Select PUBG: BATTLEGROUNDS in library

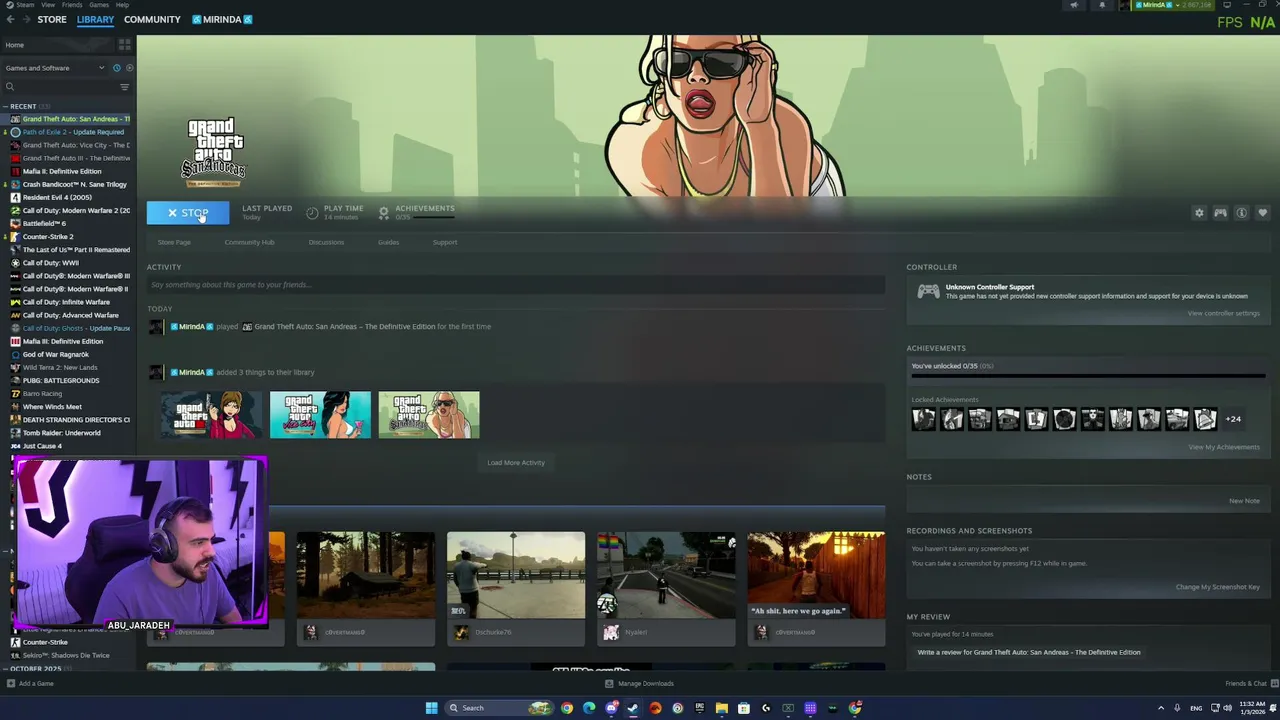(x=61, y=380)
